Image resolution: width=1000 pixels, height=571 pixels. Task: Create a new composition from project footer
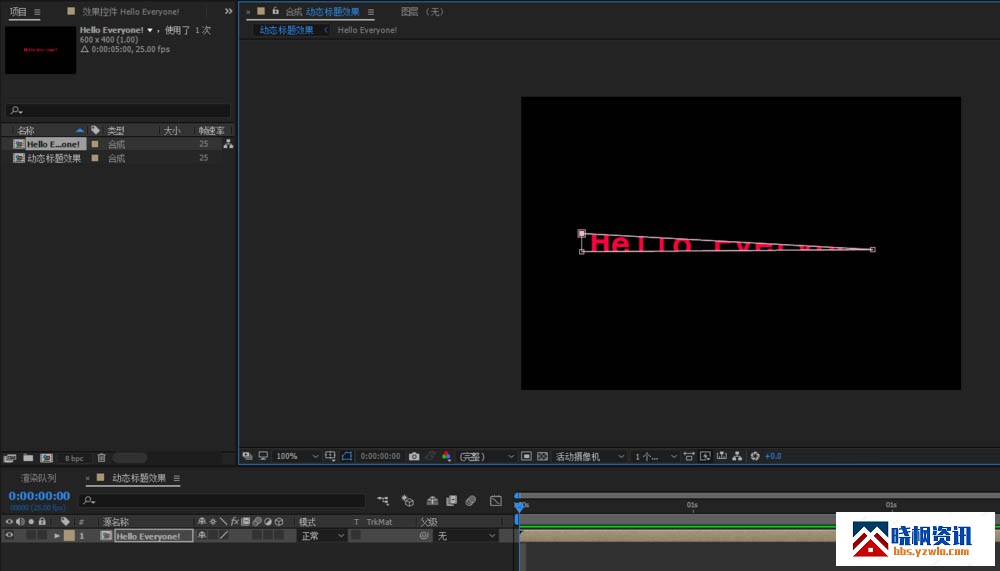coord(47,458)
